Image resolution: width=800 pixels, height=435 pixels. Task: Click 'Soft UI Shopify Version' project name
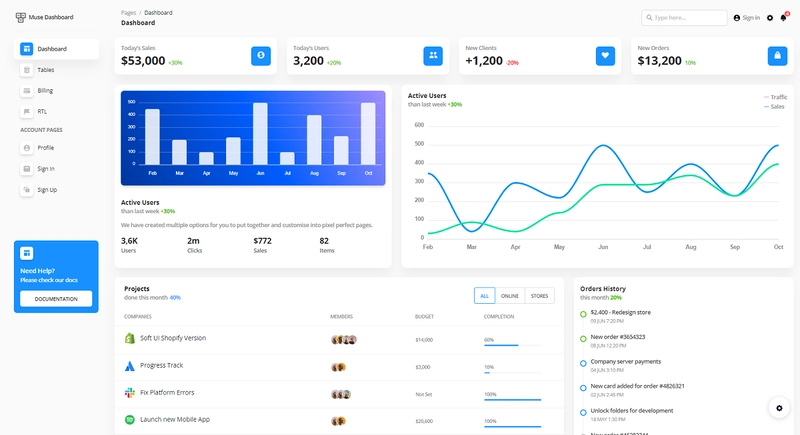[x=173, y=338]
